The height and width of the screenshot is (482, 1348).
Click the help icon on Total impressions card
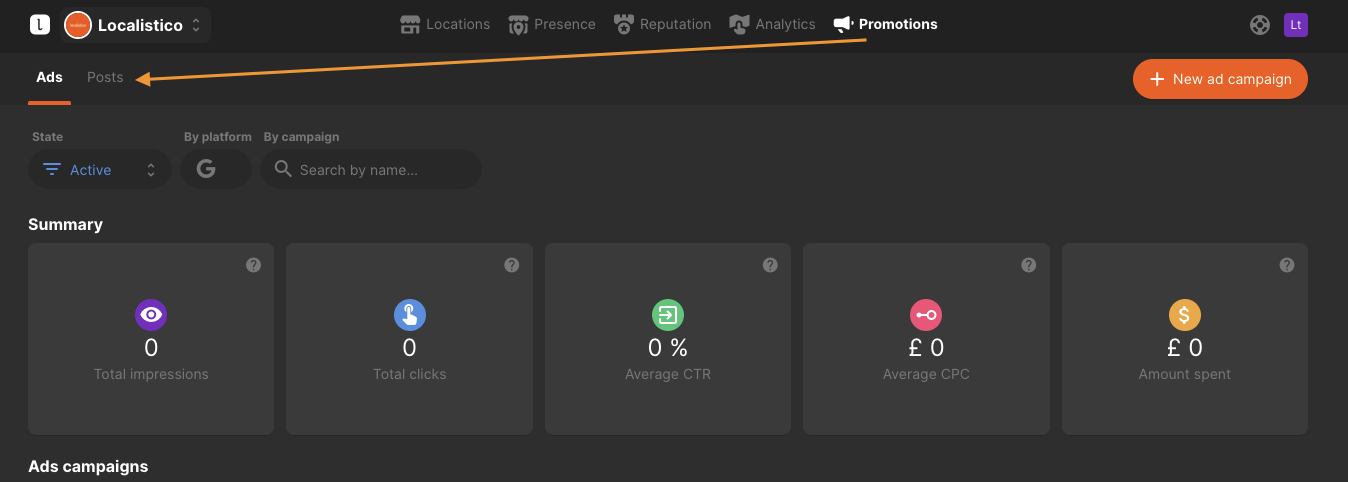(x=254, y=265)
